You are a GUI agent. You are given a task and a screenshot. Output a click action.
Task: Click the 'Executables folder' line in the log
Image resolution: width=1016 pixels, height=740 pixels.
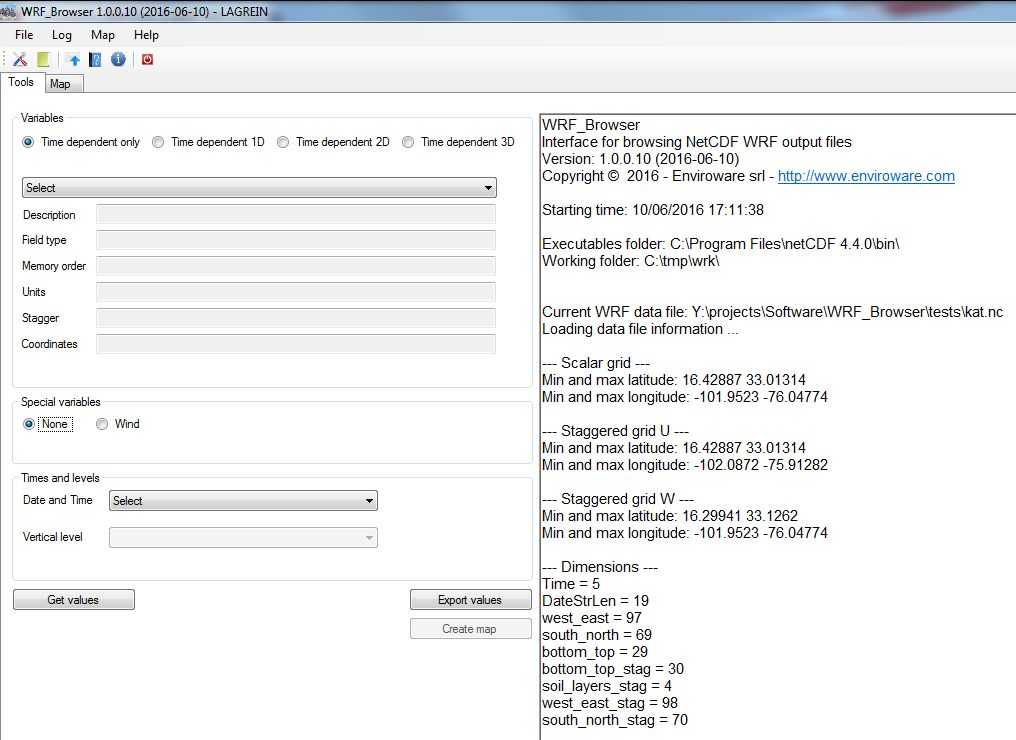(x=721, y=244)
